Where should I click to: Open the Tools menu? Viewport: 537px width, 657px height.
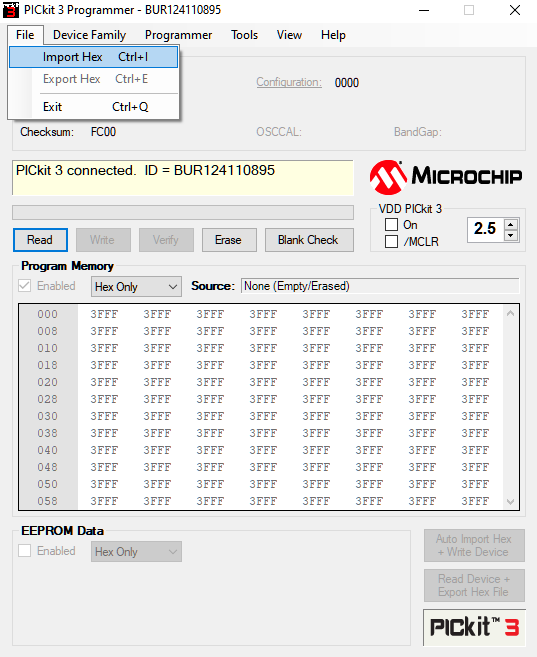coord(244,35)
